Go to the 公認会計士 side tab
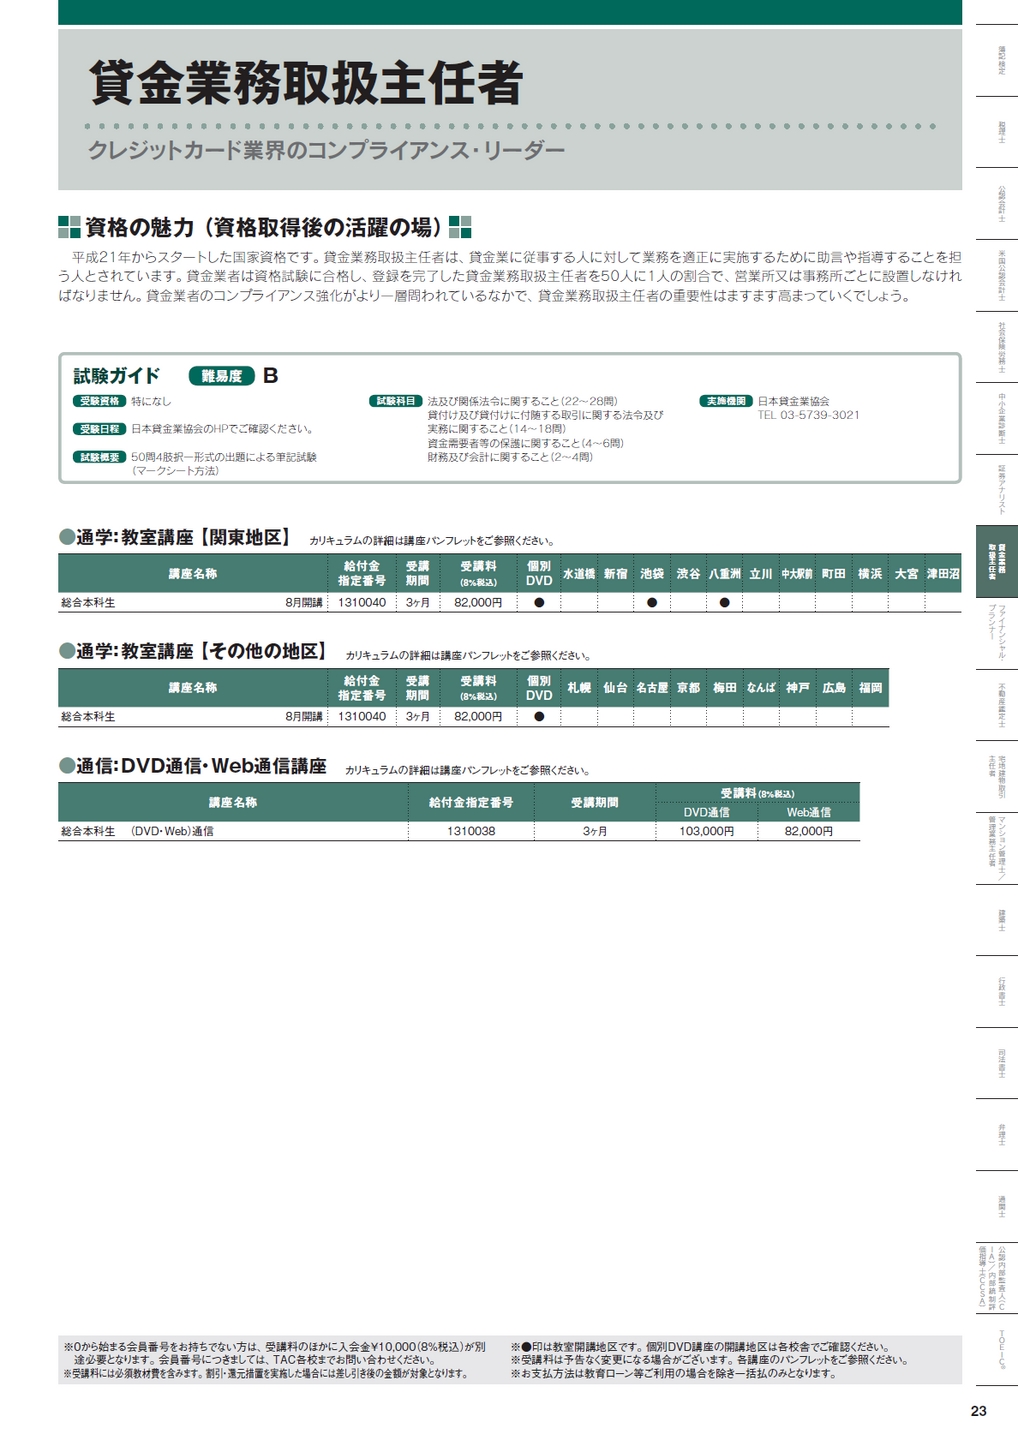 coord(1000,203)
